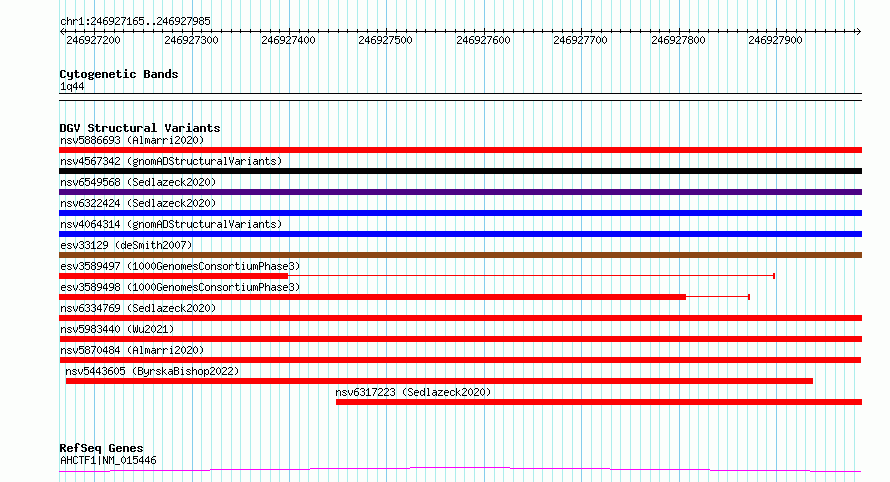Click the RefSeq Genes track title
The width and height of the screenshot is (890, 482).
[x=101, y=449]
